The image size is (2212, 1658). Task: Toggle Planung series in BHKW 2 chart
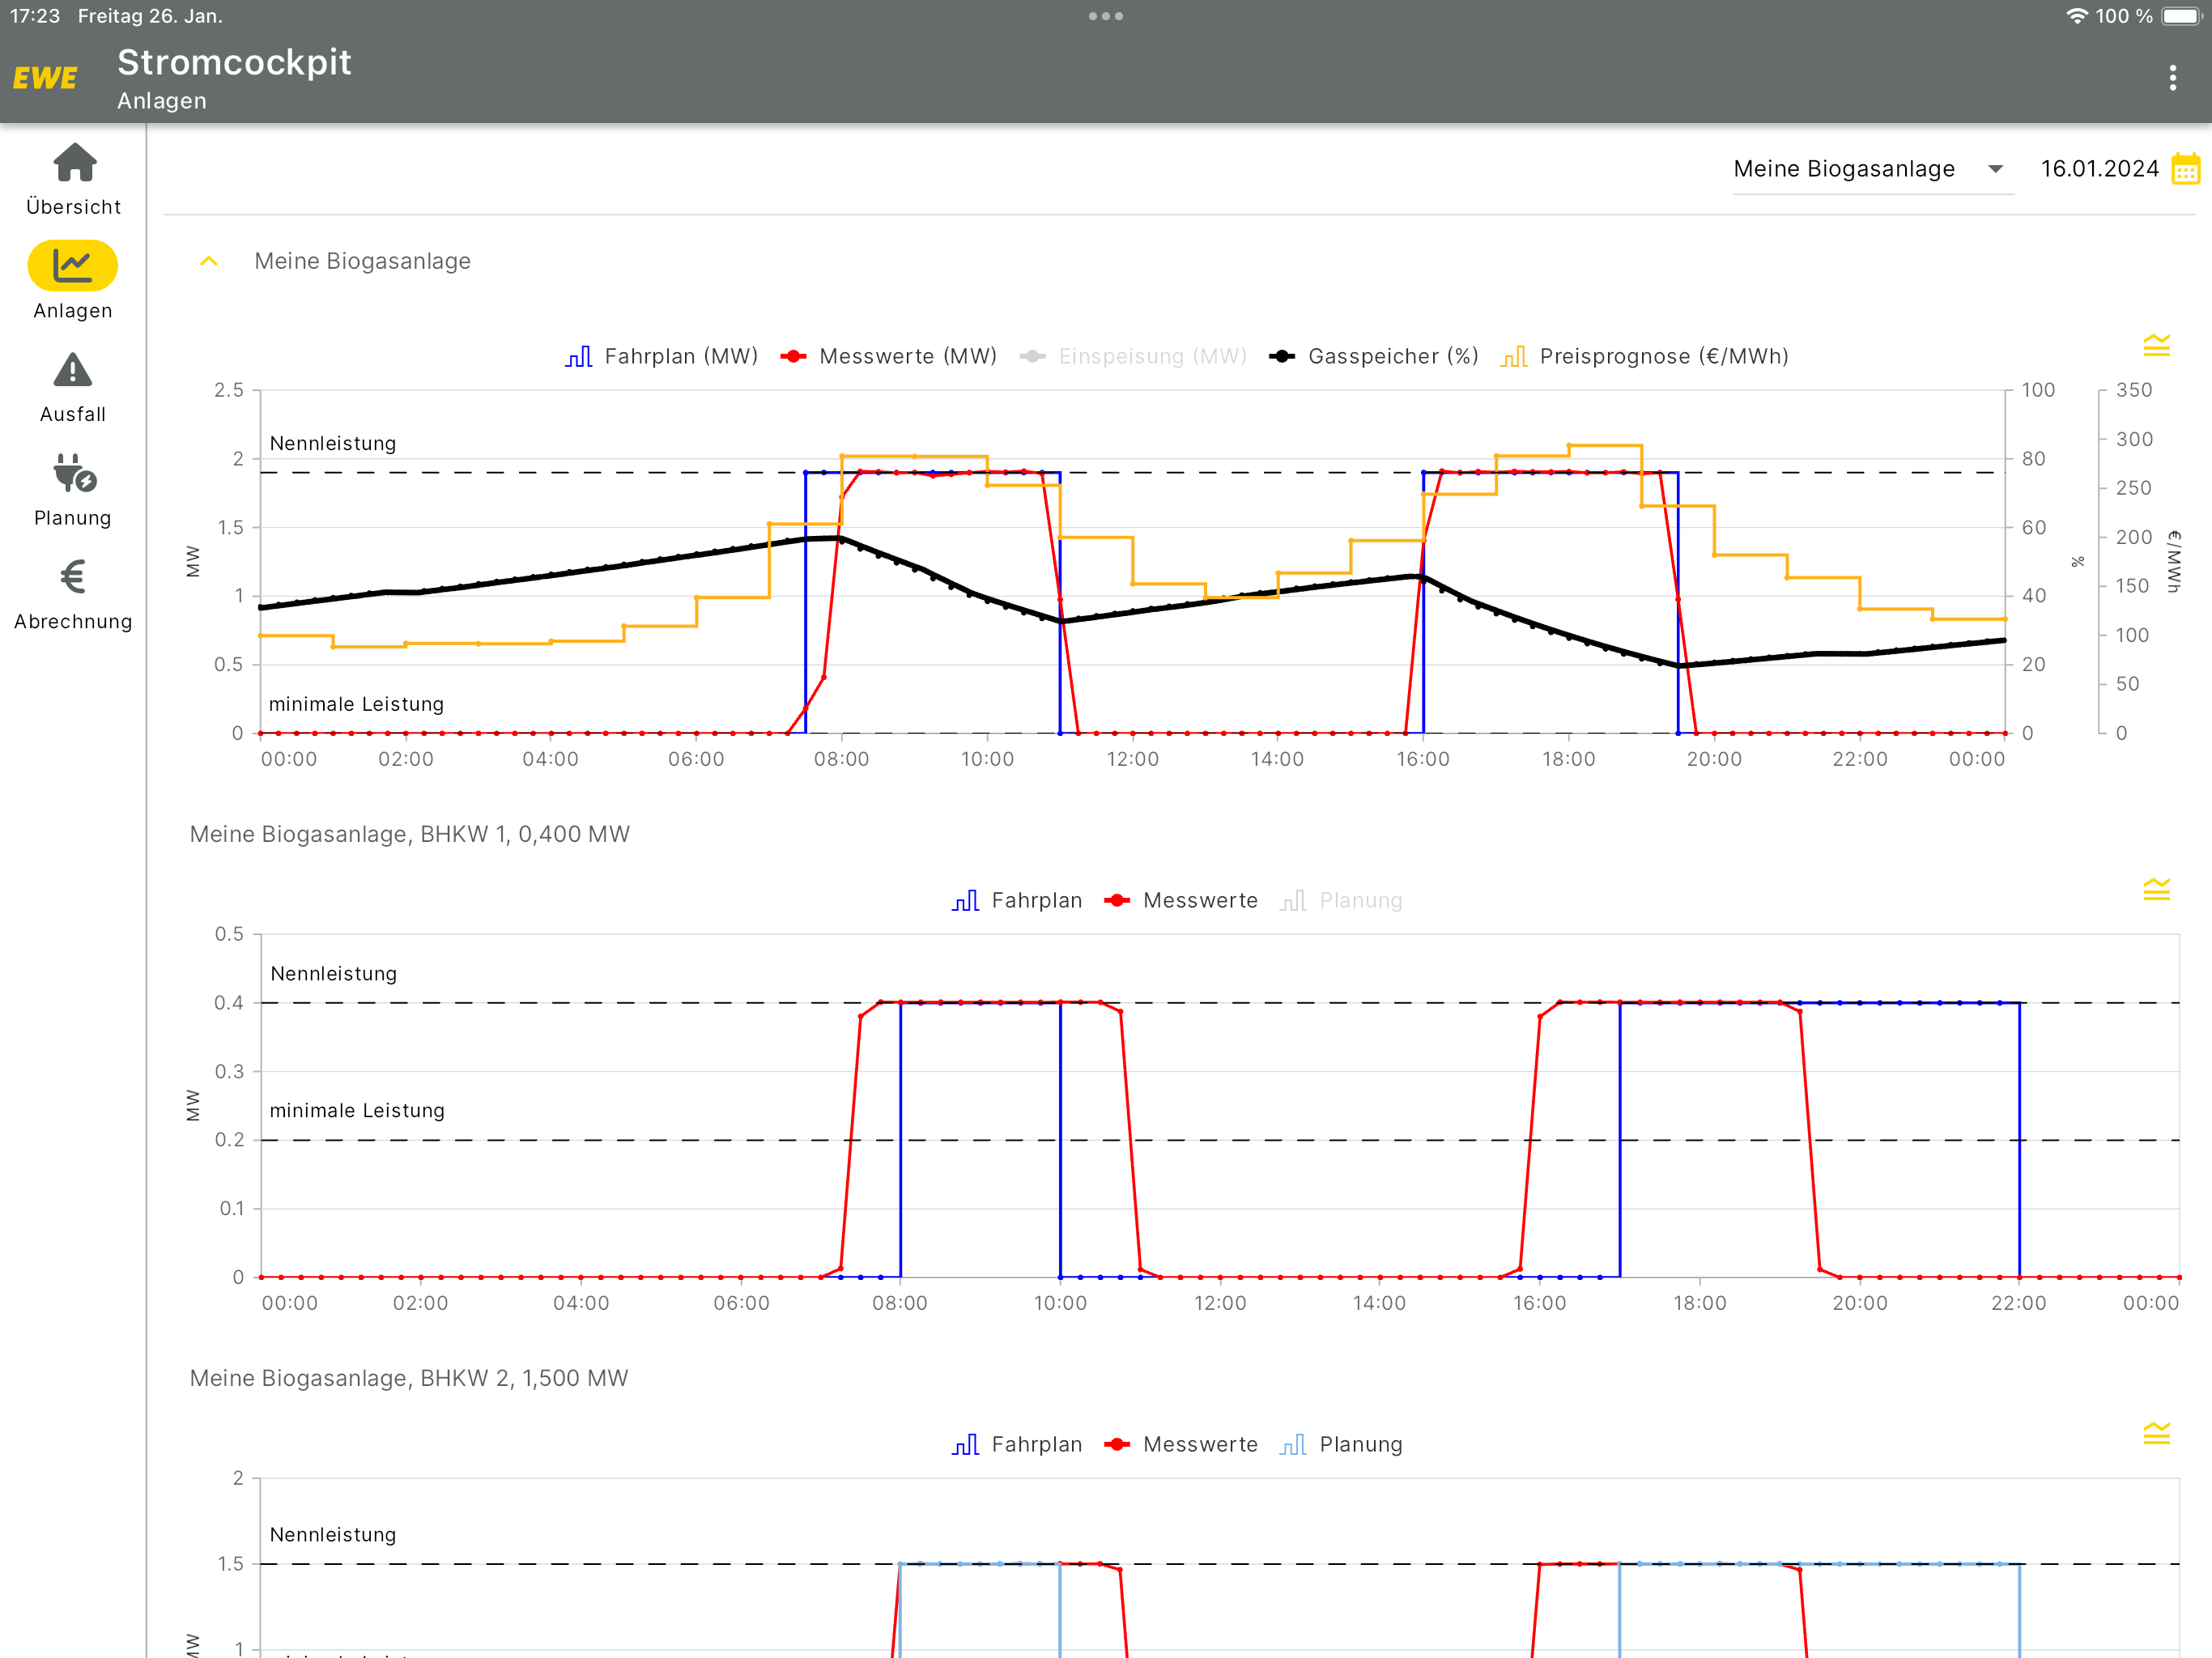1341,1445
